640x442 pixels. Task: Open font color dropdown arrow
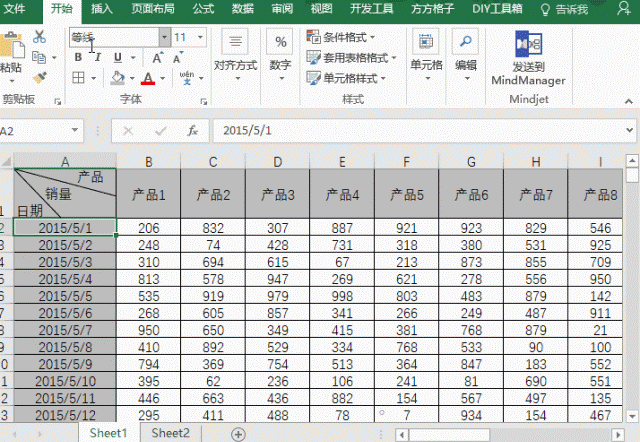[x=162, y=78]
